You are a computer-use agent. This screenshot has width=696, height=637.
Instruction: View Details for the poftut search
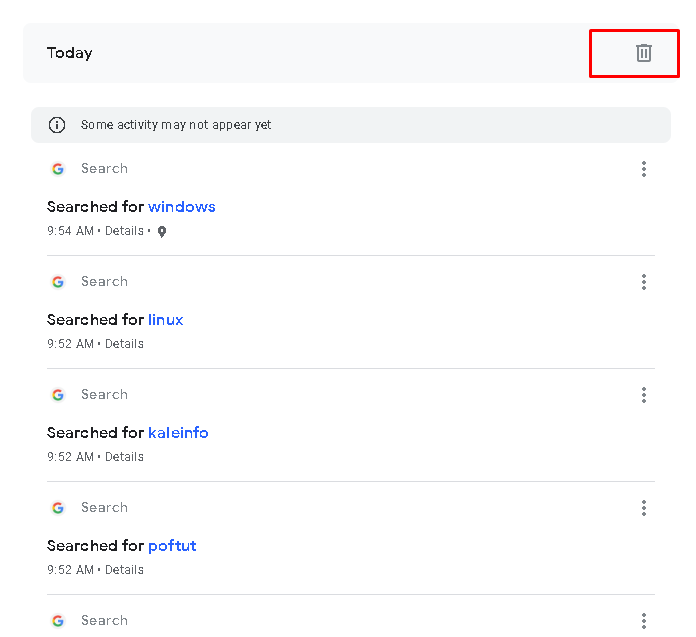click(x=124, y=570)
